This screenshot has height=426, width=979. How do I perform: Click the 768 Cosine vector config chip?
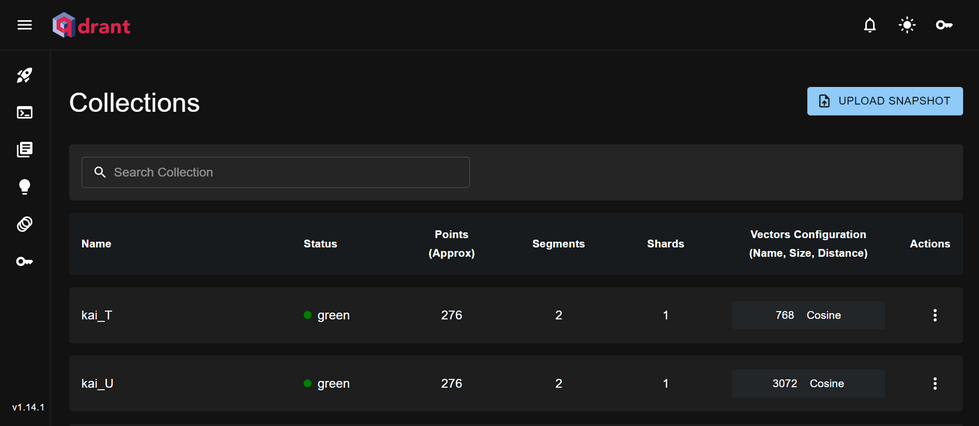tap(808, 315)
